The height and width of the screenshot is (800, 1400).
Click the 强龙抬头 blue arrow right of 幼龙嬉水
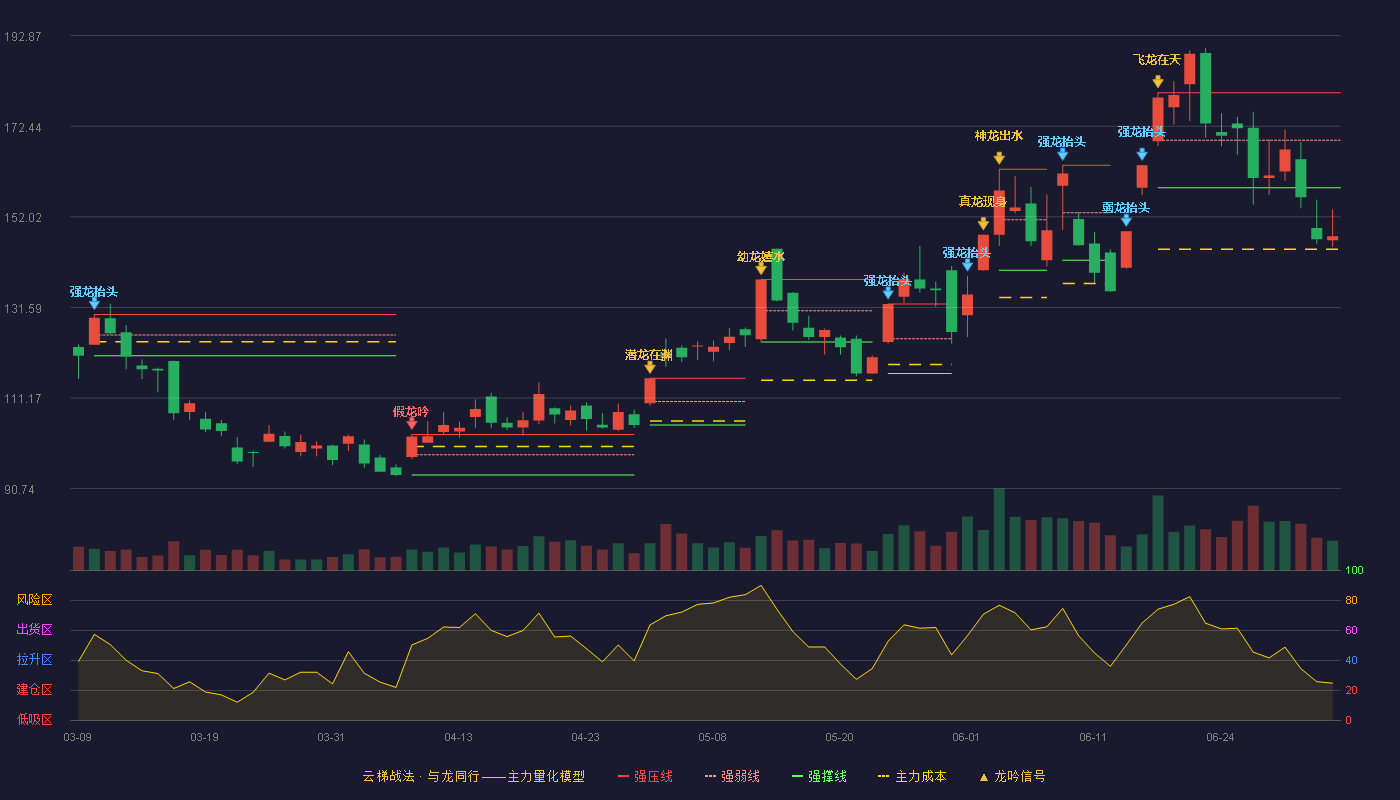tap(888, 293)
